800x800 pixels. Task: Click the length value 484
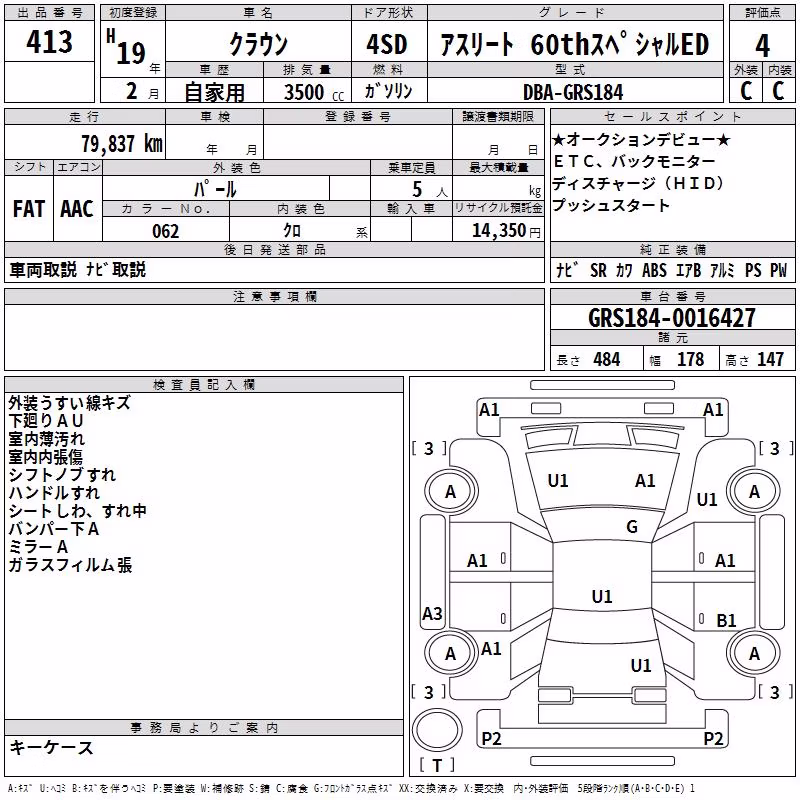[x=607, y=359]
